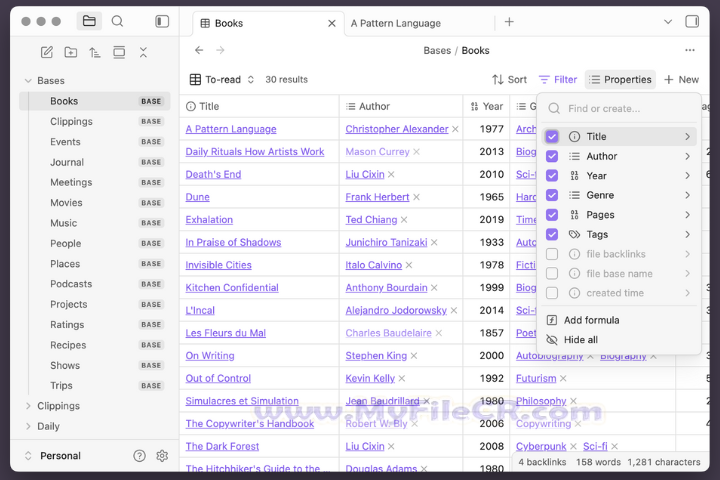Open the Invisible Cities book link
The image size is (720, 480).
(x=219, y=265)
